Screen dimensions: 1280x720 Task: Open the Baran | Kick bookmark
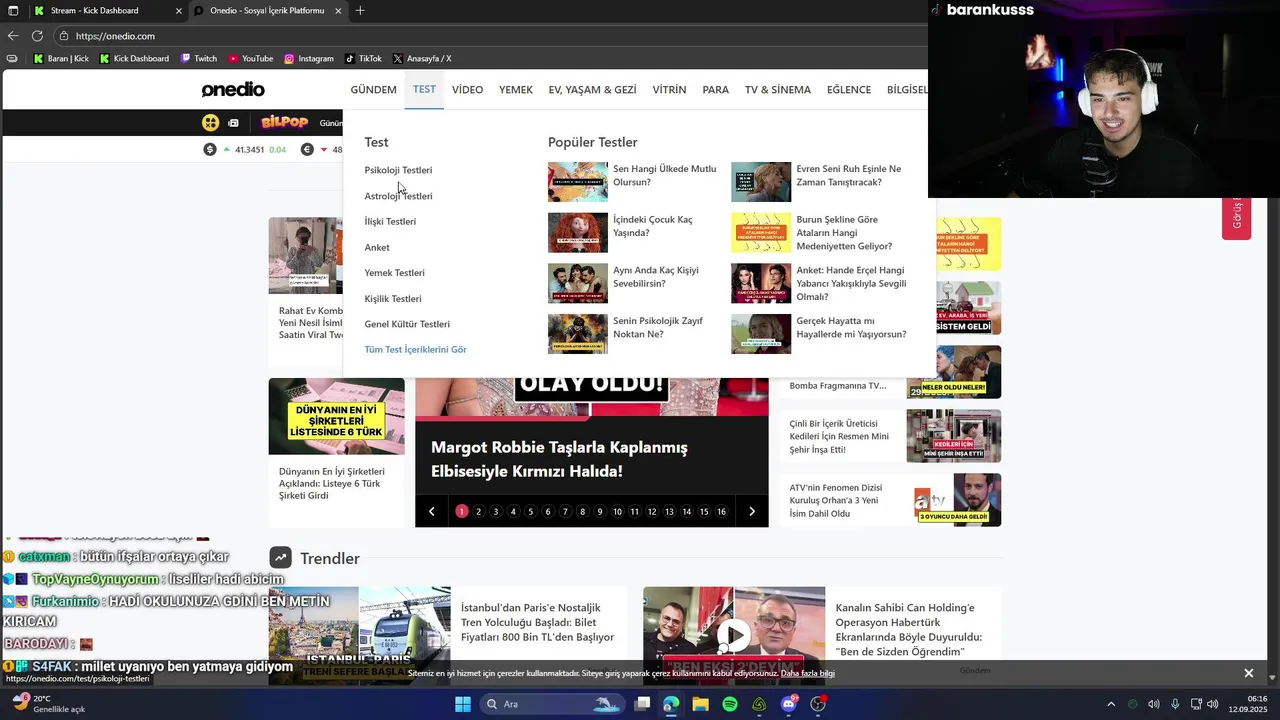(61, 58)
